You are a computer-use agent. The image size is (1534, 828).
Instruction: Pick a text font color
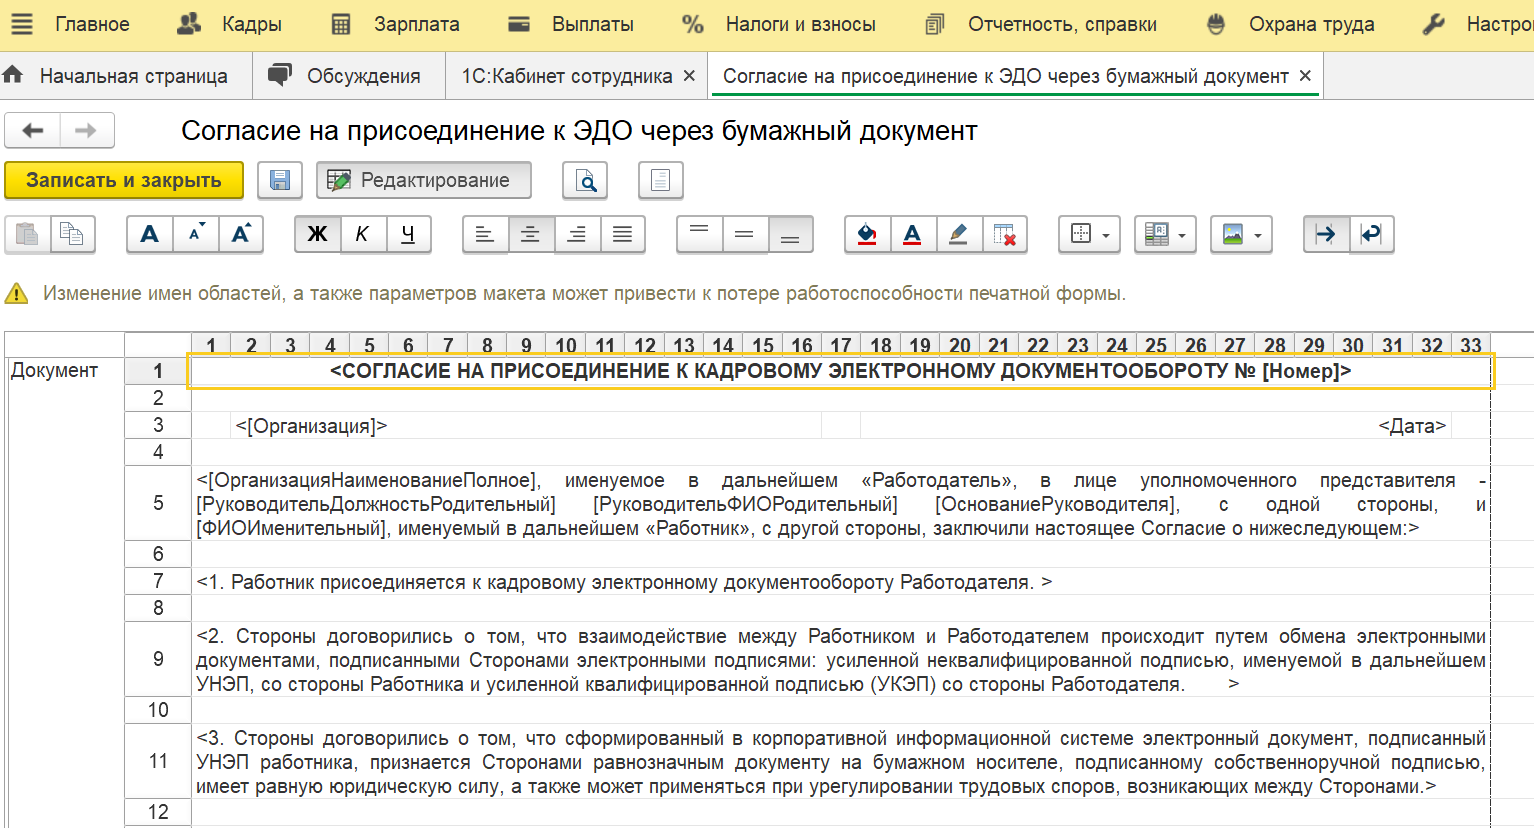(913, 234)
